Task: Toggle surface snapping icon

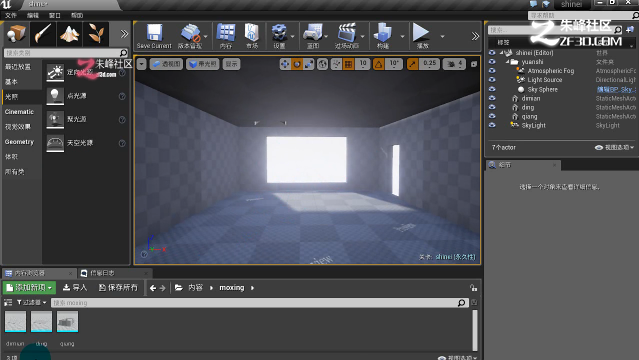Action: 337,64
